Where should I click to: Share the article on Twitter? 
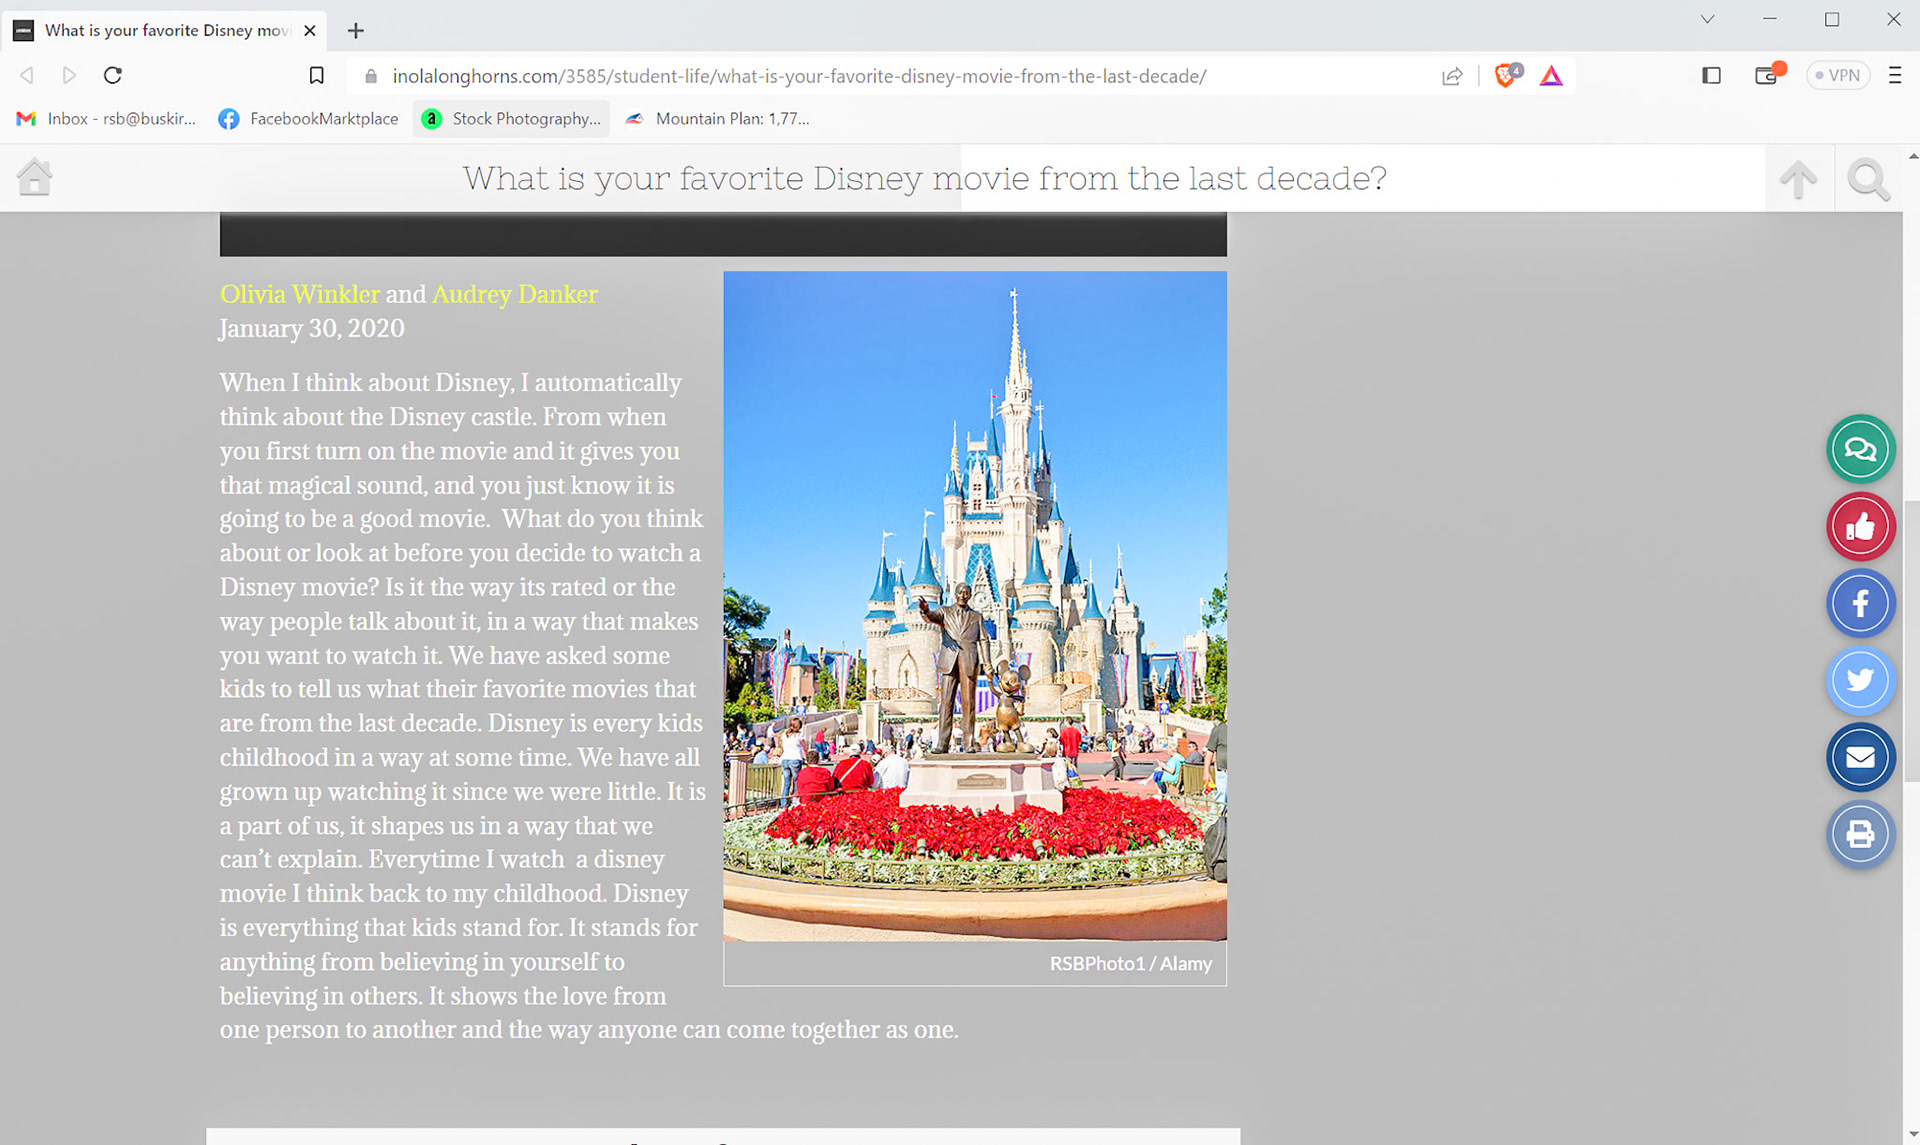1860,680
